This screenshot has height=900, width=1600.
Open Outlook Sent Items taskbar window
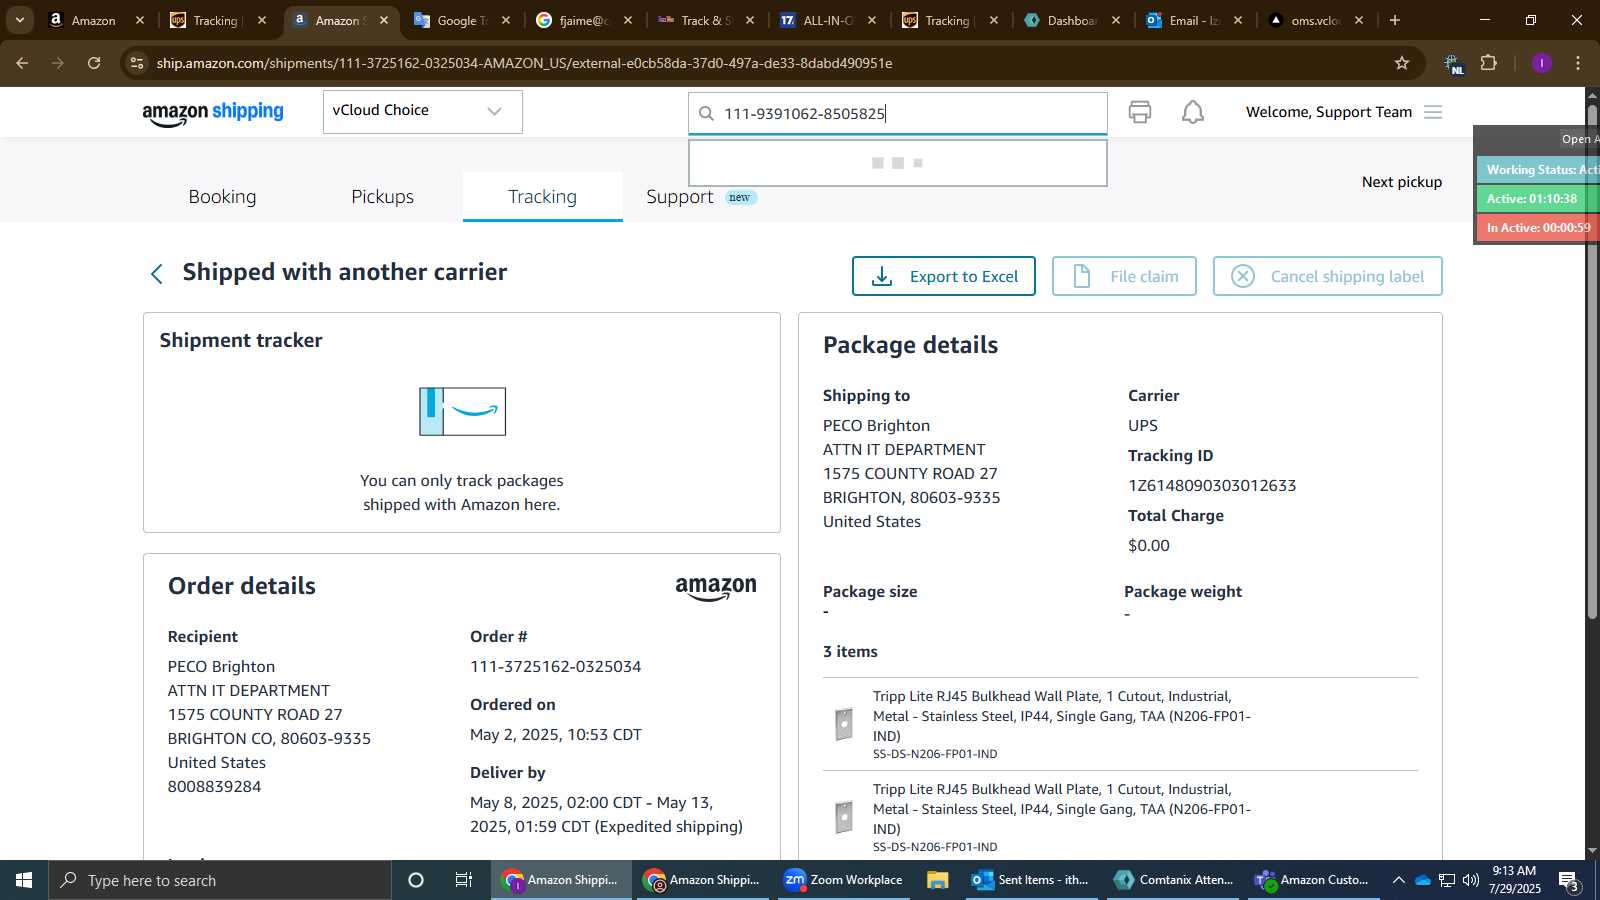pos(1031,880)
